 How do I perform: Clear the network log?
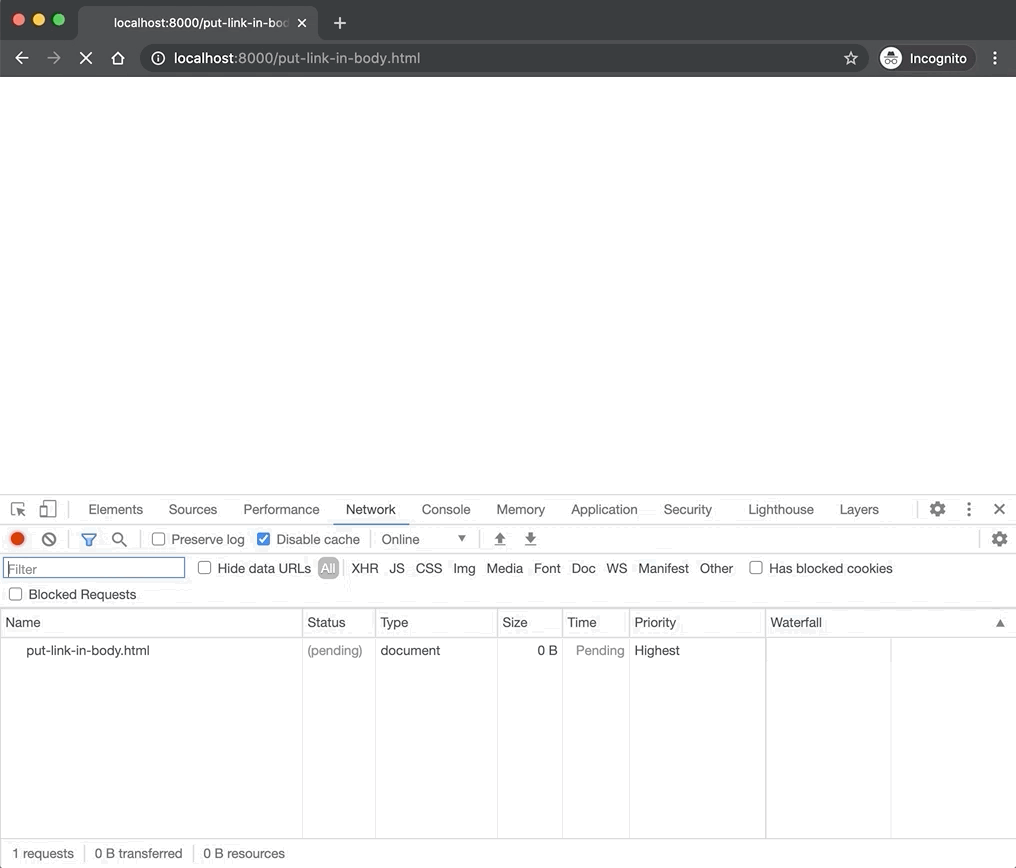49,539
